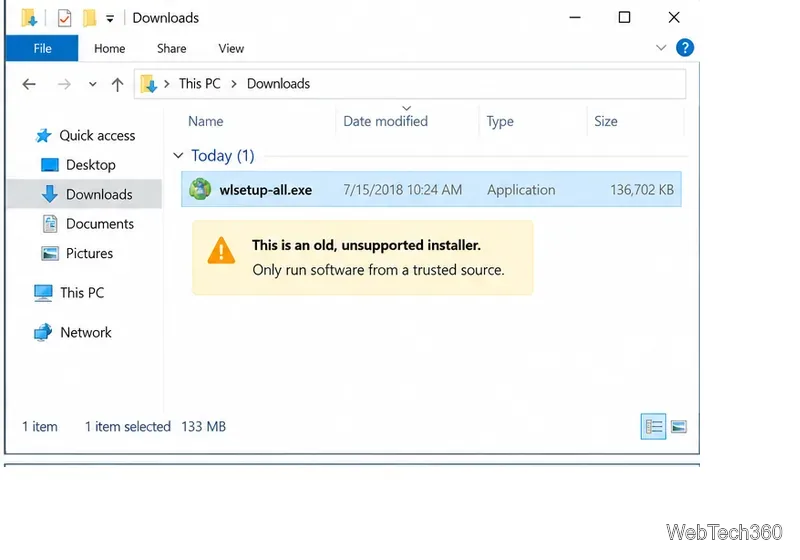Open the Recent locations dropdown

pos(92,84)
